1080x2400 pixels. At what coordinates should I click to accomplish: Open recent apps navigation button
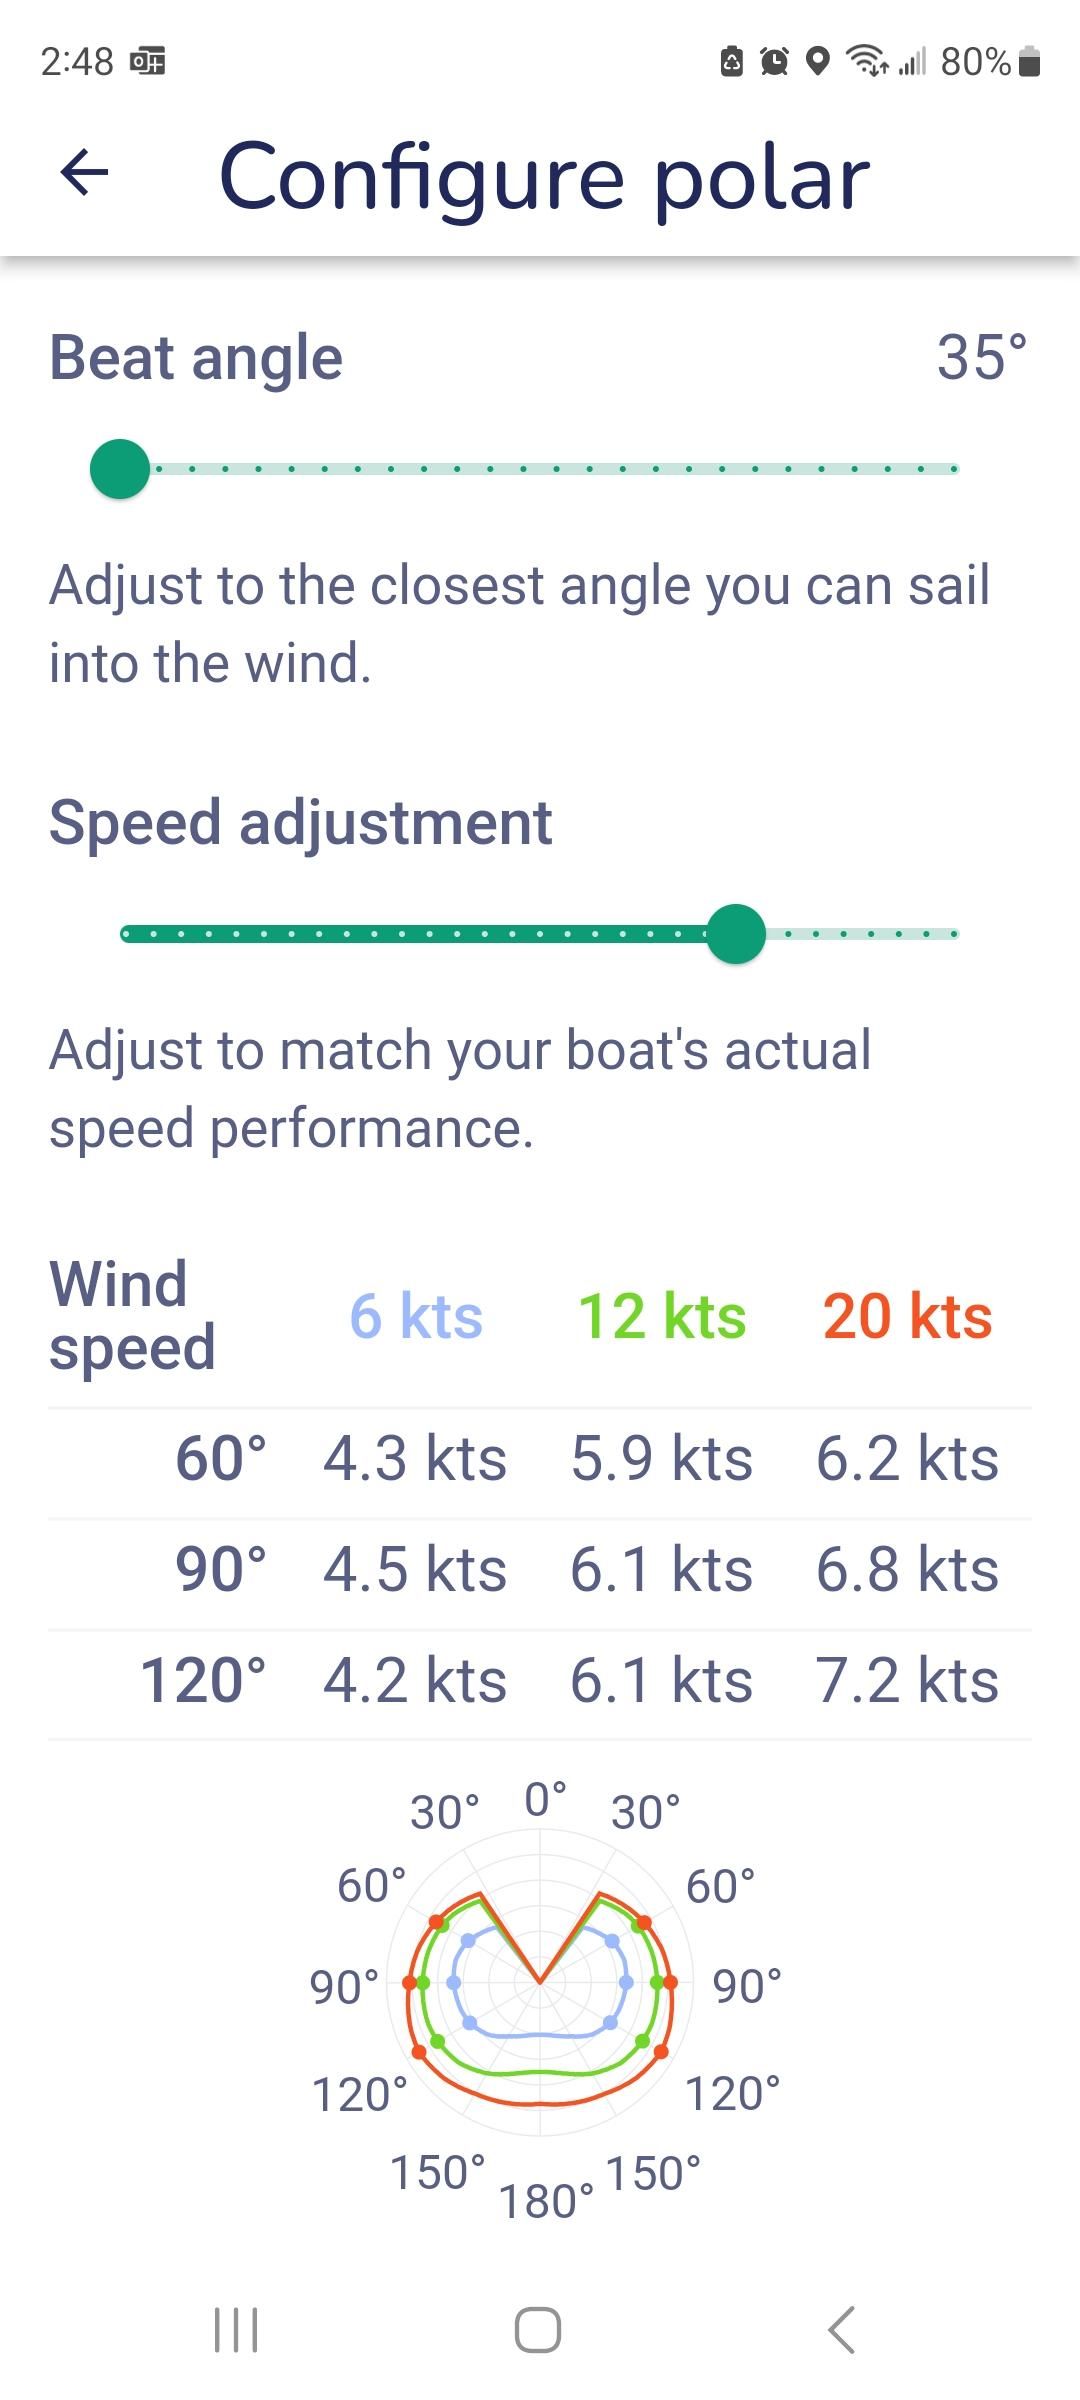point(237,2329)
